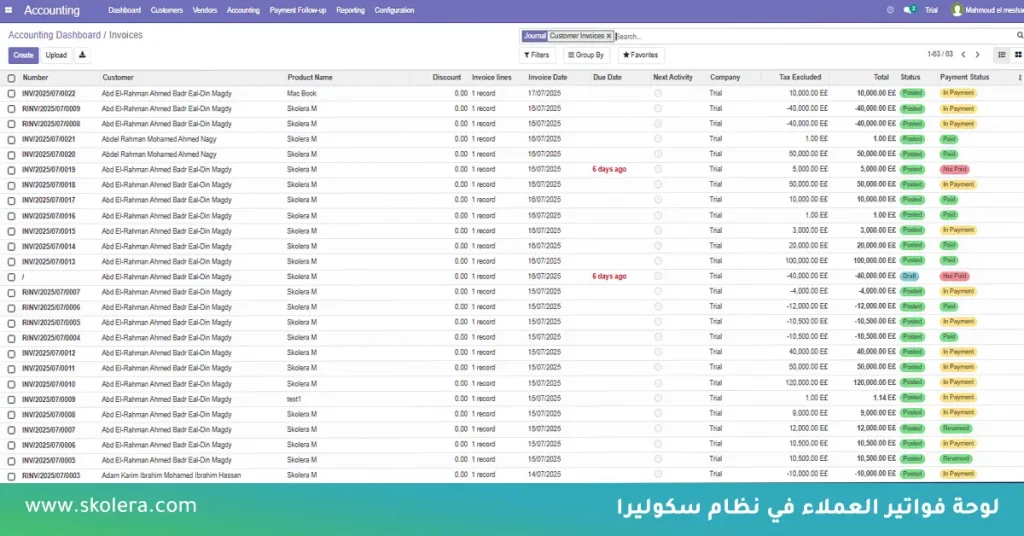
Task: Open the Payment Follow-up menu
Action: coord(298,10)
